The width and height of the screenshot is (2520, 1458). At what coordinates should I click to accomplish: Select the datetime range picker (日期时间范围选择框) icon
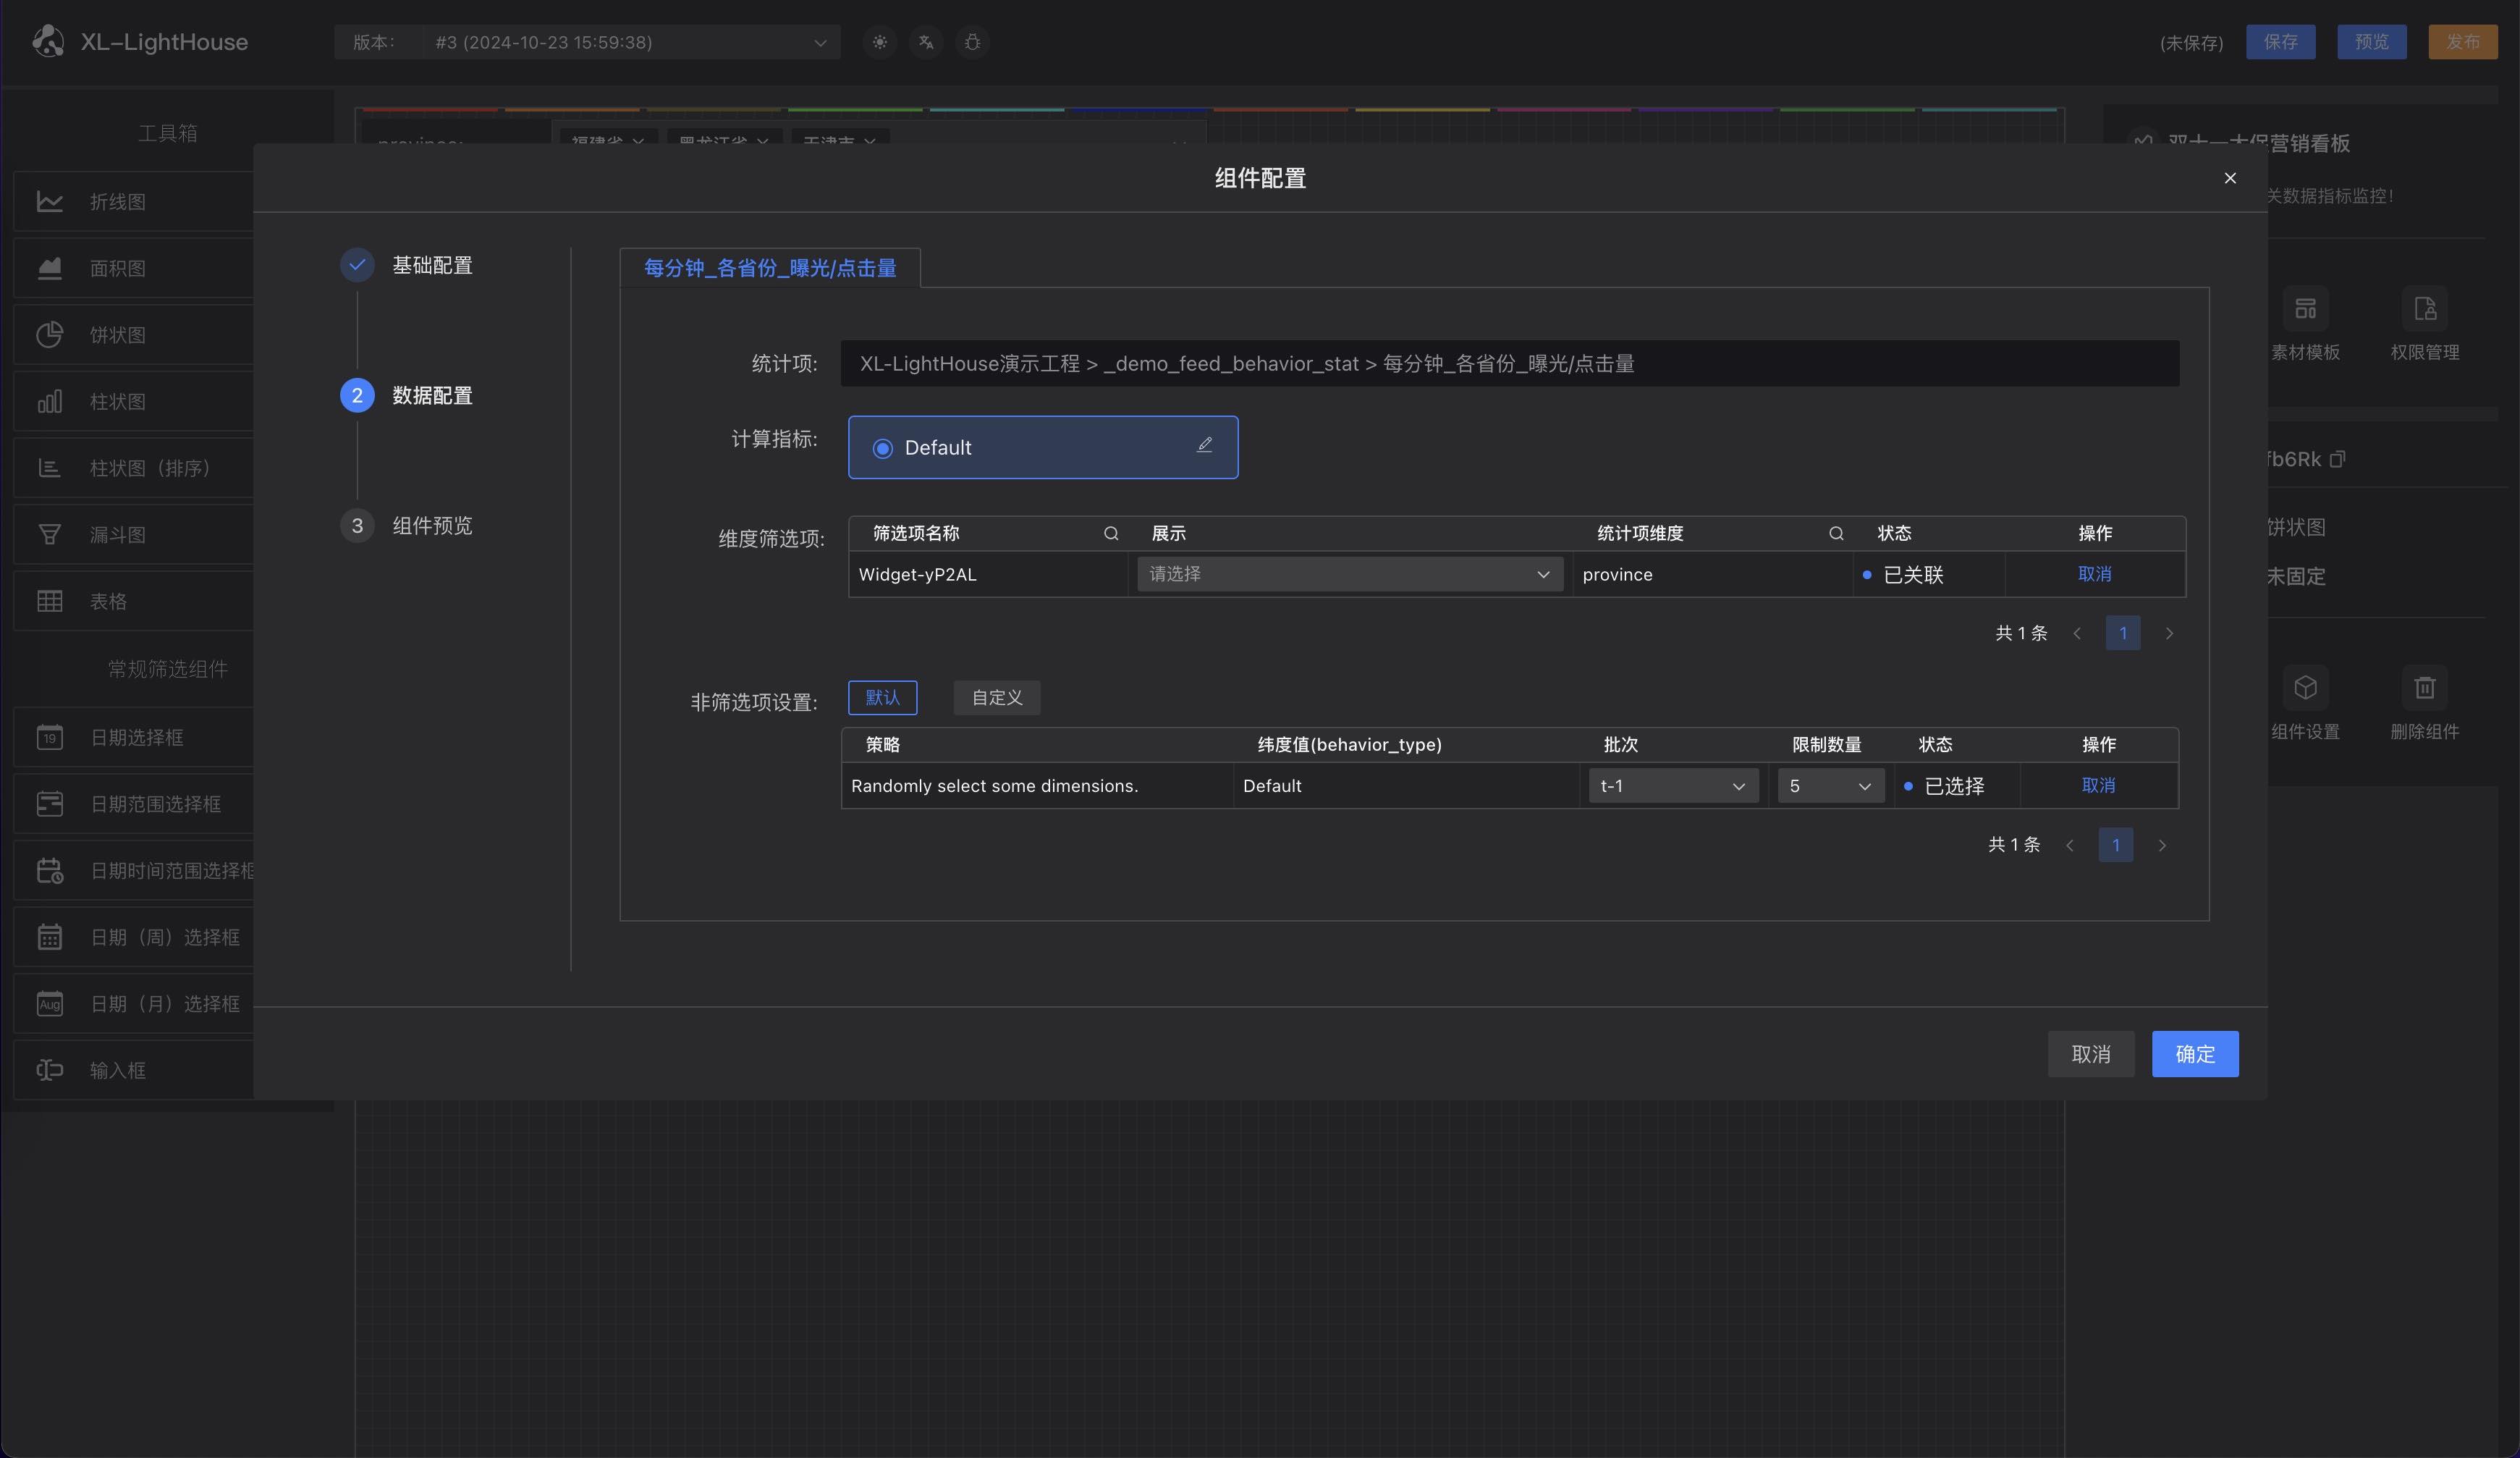pyautogui.click(x=50, y=870)
